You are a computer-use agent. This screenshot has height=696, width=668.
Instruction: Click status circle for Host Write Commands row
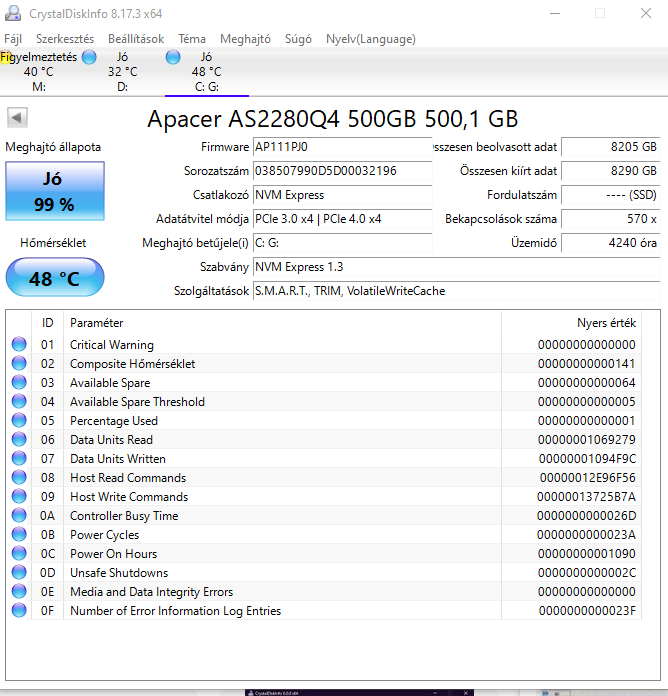19,496
